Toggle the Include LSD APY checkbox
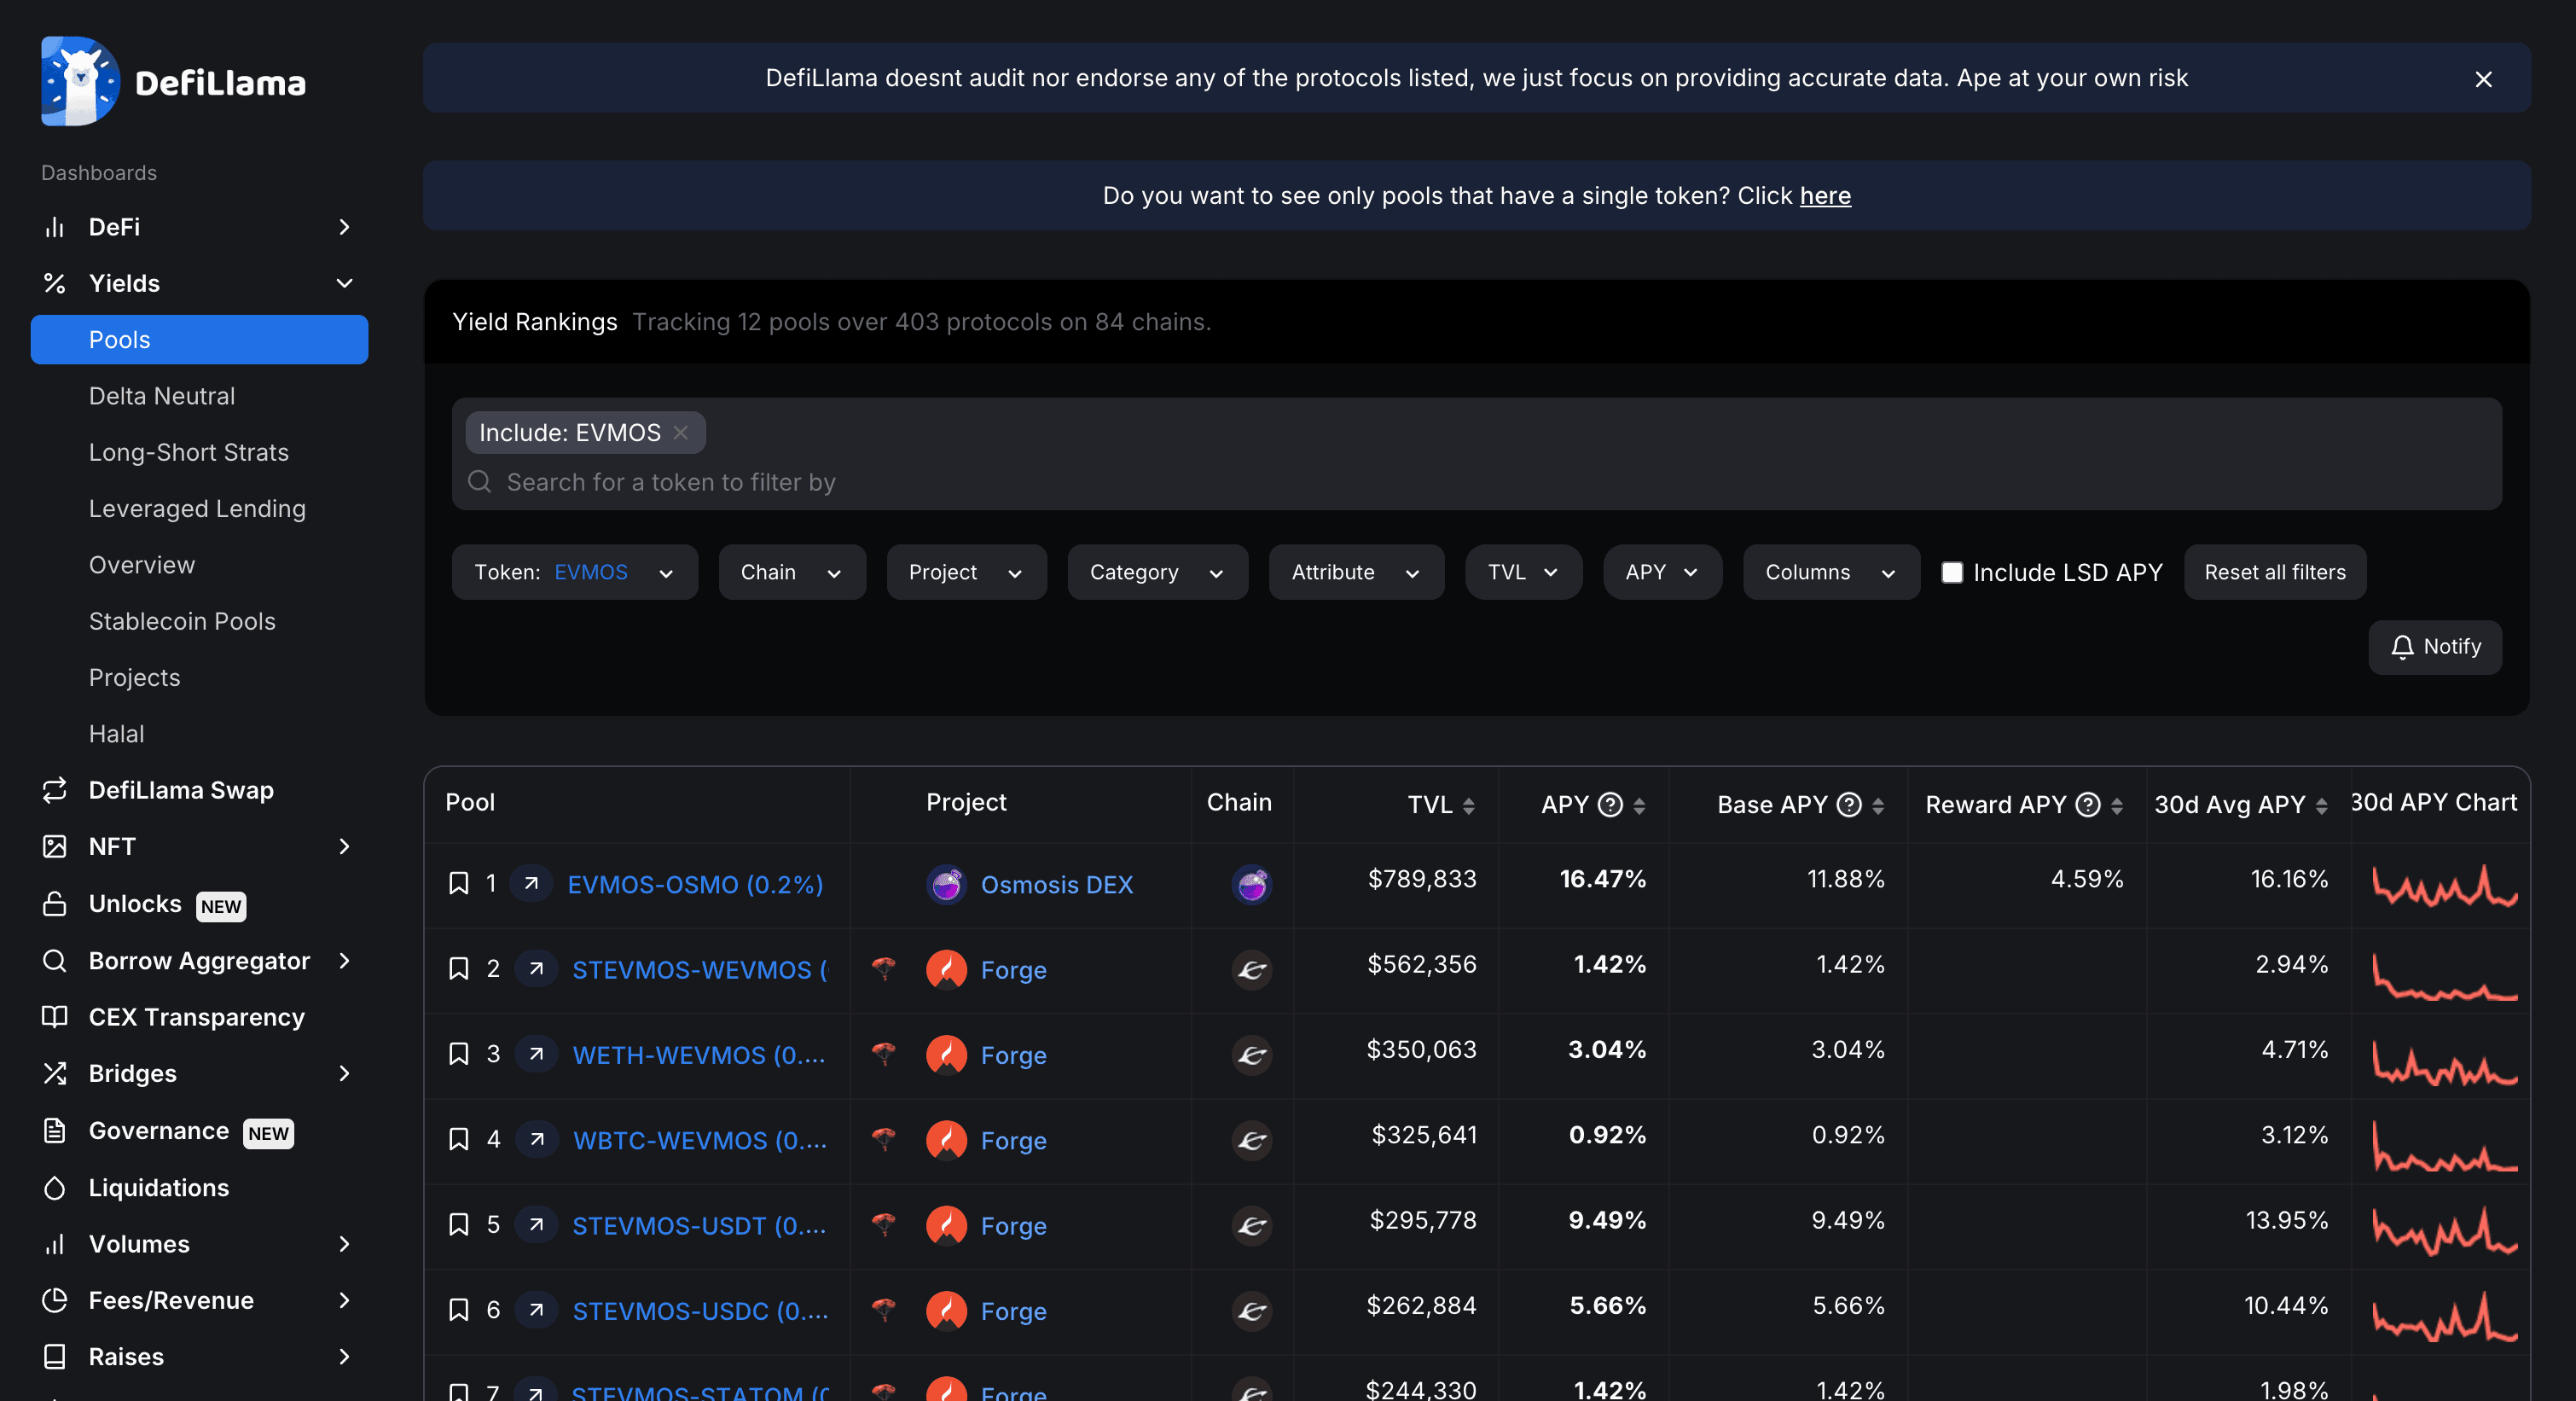This screenshot has width=2576, height=1401. tap(1951, 572)
